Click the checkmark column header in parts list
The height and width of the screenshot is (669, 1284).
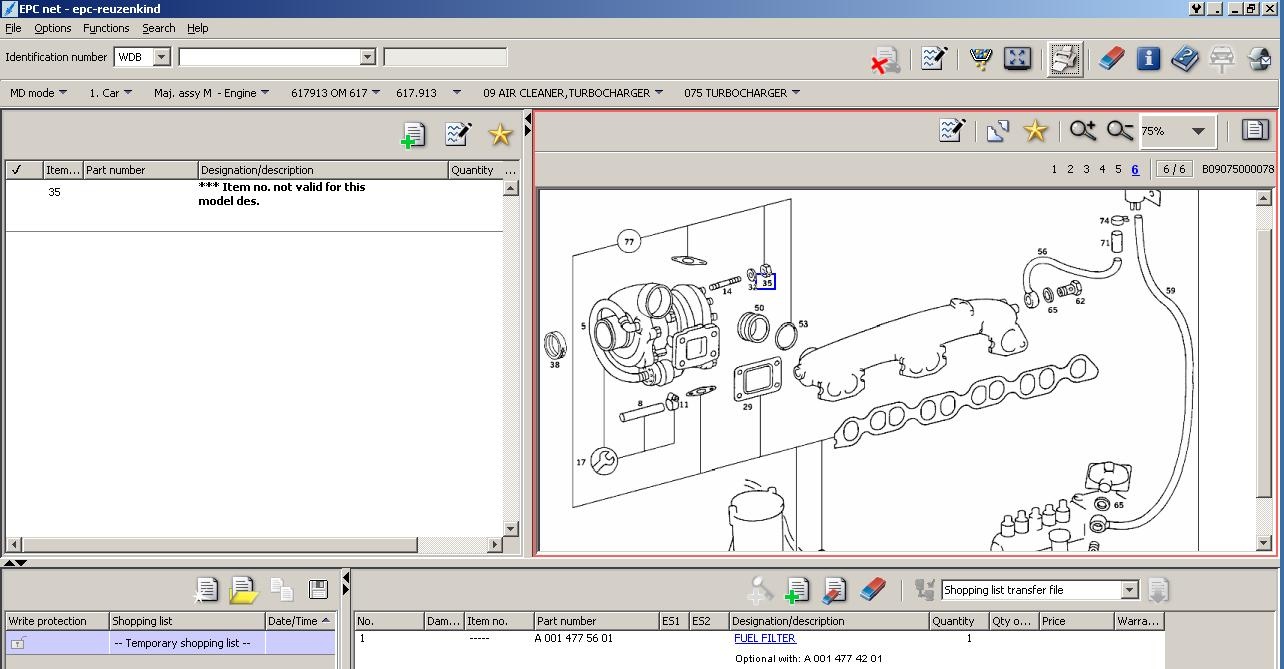17,170
